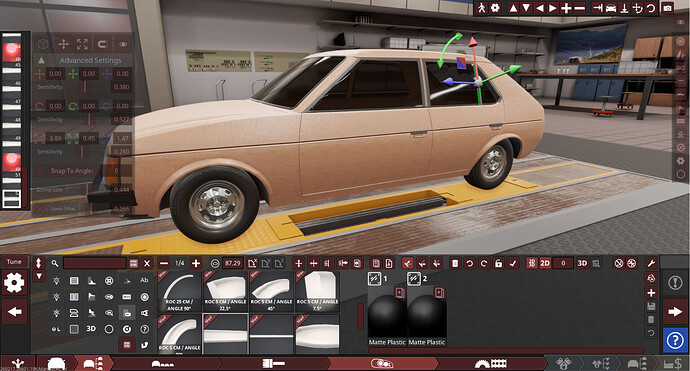The height and width of the screenshot is (371, 690).
Task: Select the ROC 5 CM / ANGLE 45° fixture
Action: tap(271, 291)
